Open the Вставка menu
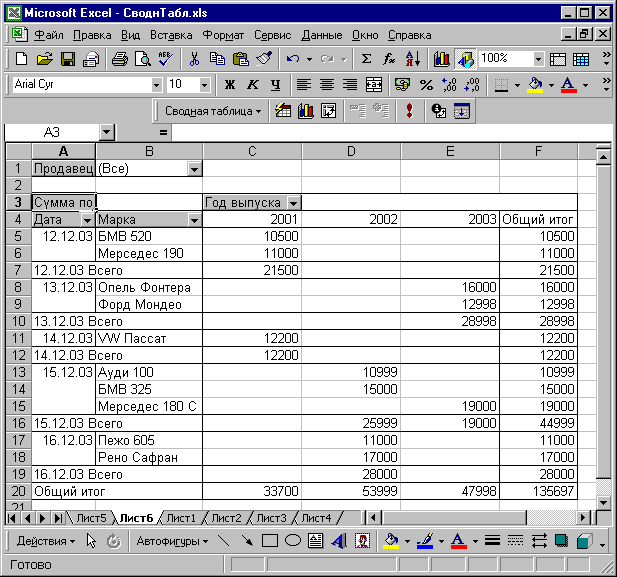Image resolution: width=617 pixels, height=577 pixels. point(171,35)
